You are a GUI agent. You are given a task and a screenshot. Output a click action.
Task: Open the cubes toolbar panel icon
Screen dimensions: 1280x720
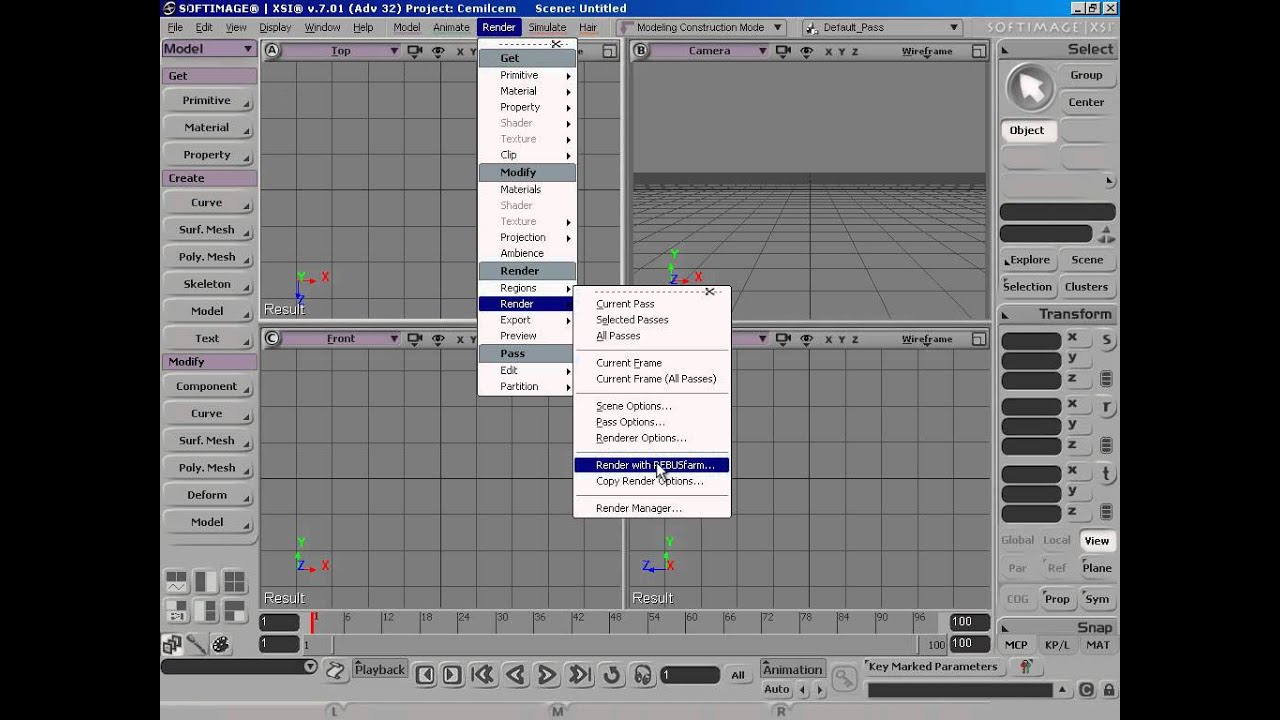coord(172,645)
